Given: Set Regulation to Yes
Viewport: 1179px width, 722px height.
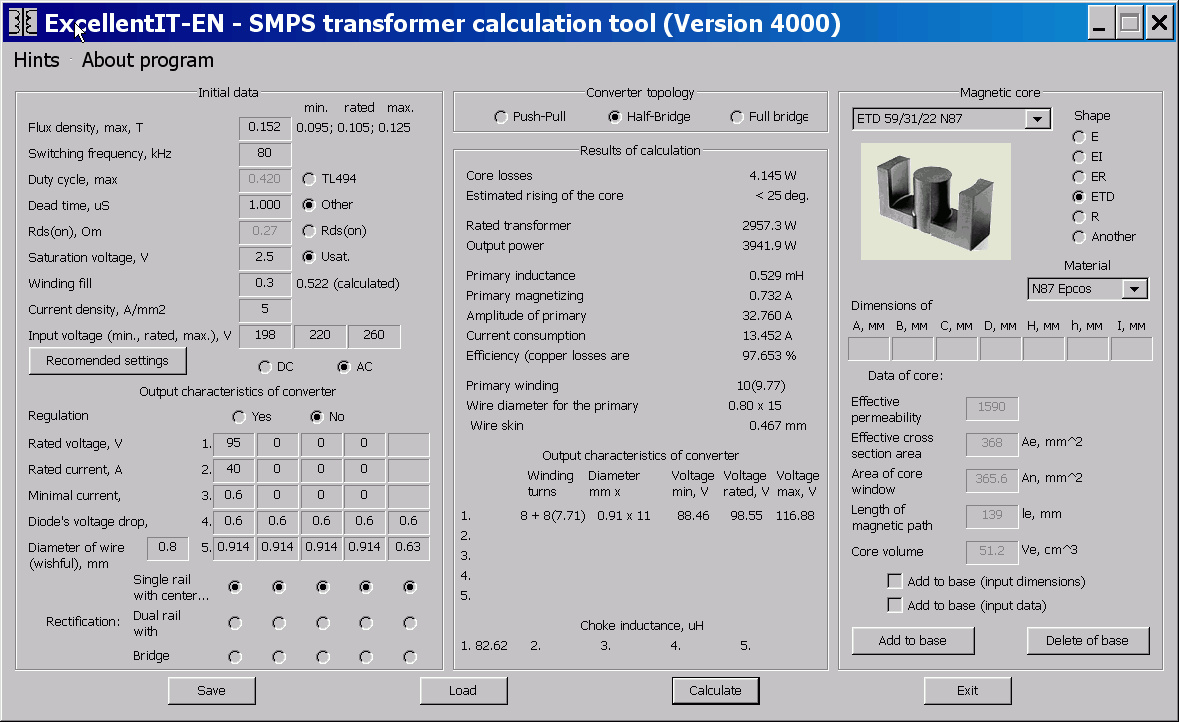Looking at the screenshot, I should [252, 417].
